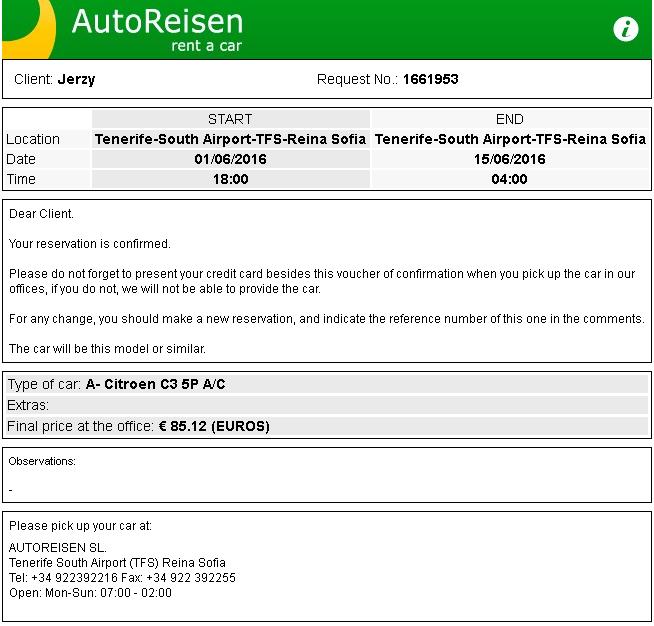
Task: Click the Observations label
Action: (x=42, y=461)
